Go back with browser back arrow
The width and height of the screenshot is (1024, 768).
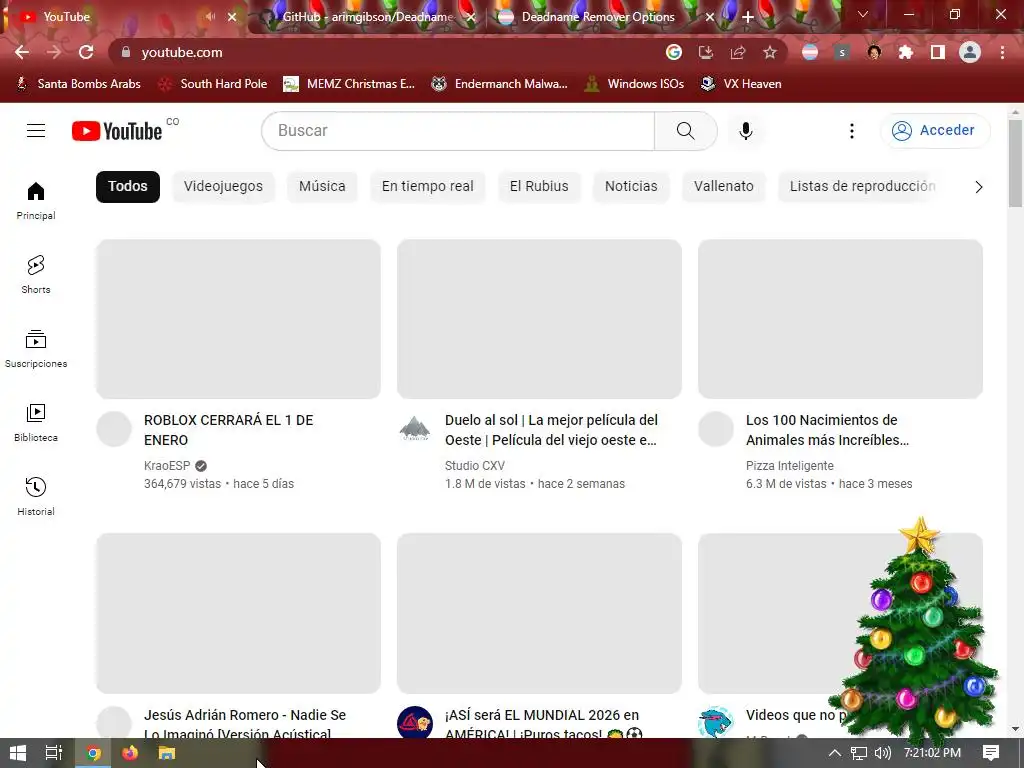pos(22,52)
